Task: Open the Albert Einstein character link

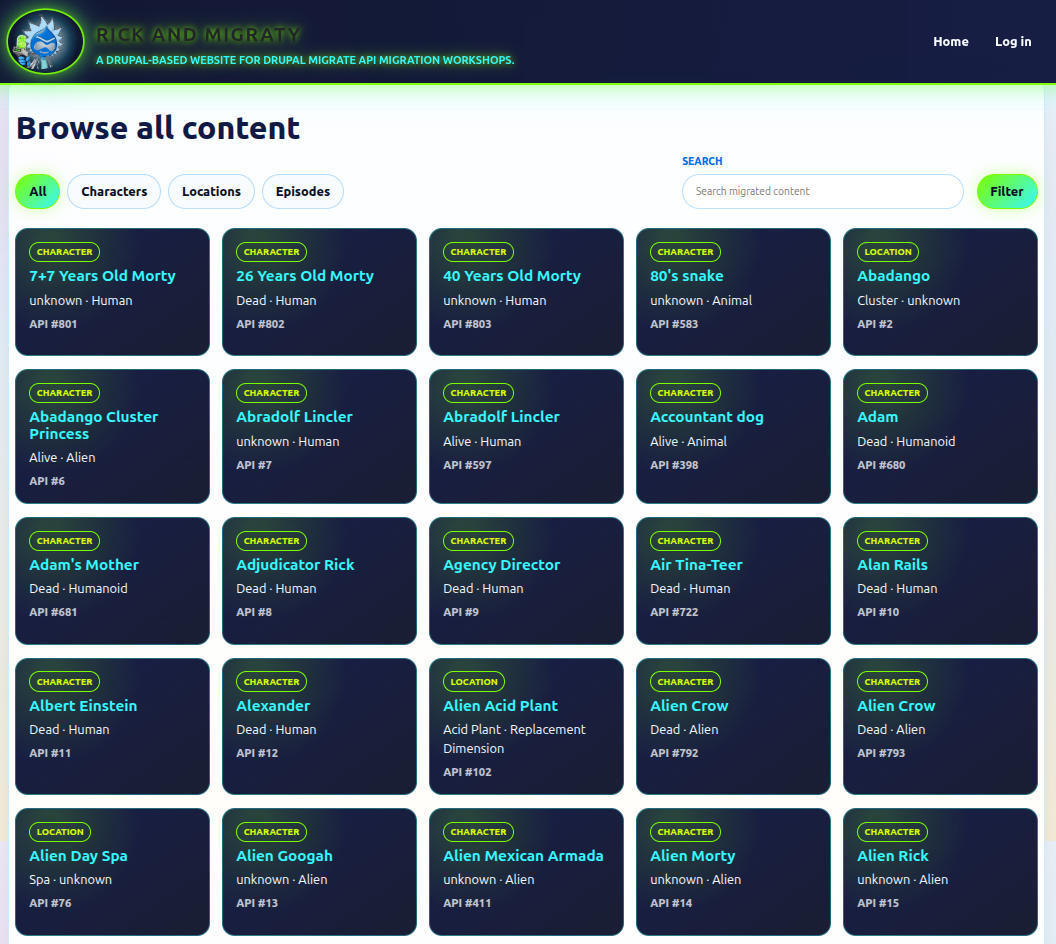Action: [x=83, y=706]
